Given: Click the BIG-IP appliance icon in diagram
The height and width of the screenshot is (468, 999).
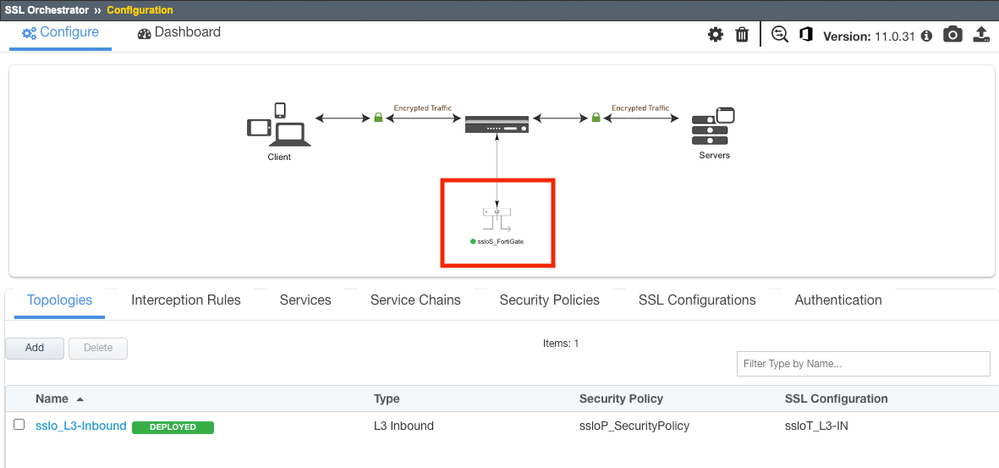Looking at the screenshot, I should click(497, 124).
